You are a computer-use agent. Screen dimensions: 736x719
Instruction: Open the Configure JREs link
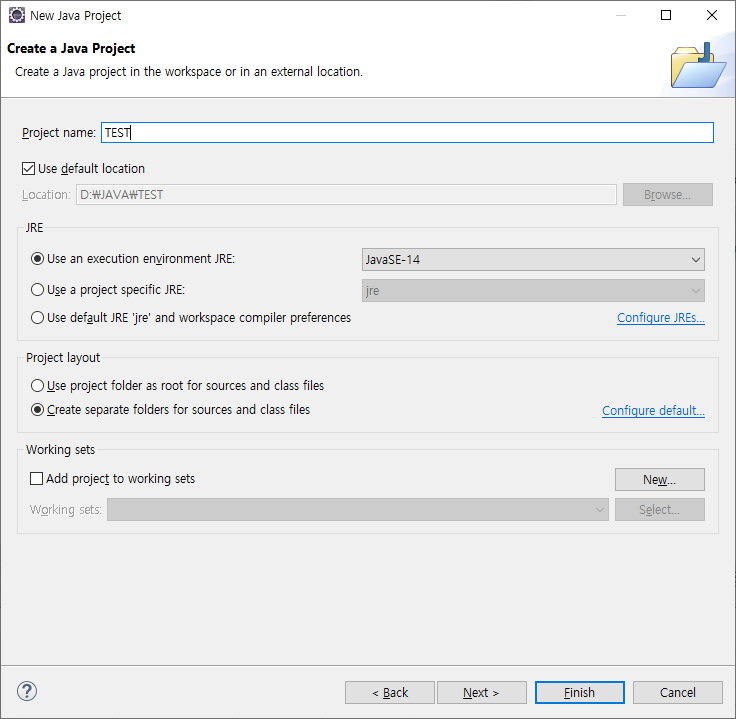pyautogui.click(x=661, y=318)
